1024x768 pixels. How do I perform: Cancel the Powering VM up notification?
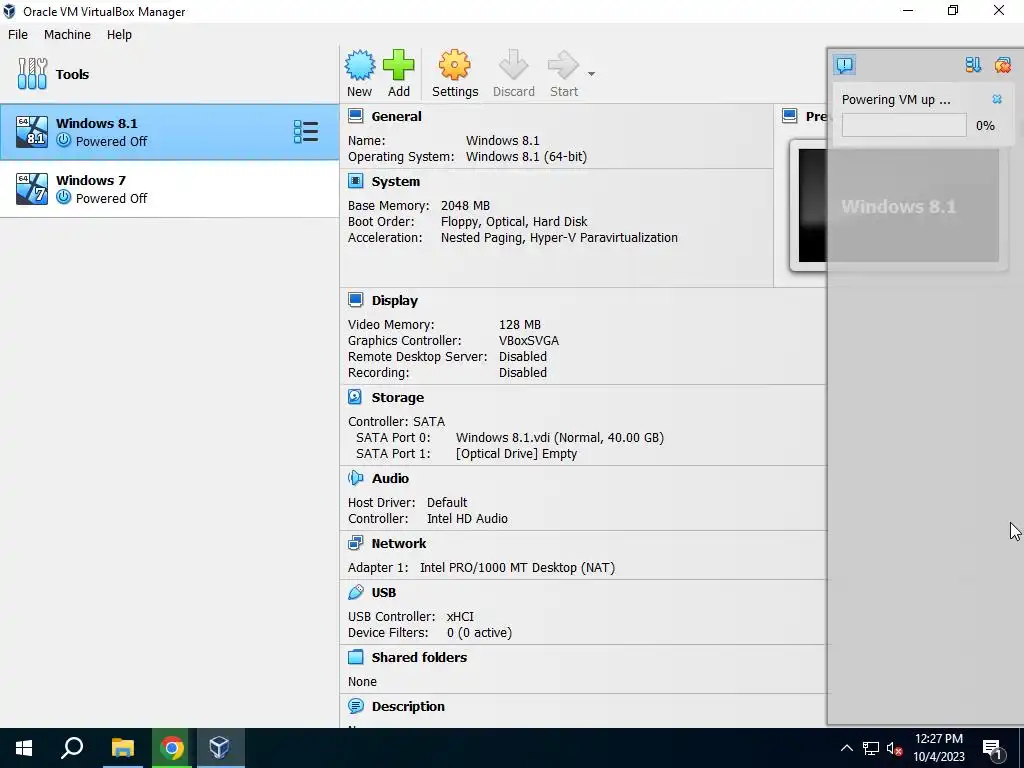click(997, 99)
